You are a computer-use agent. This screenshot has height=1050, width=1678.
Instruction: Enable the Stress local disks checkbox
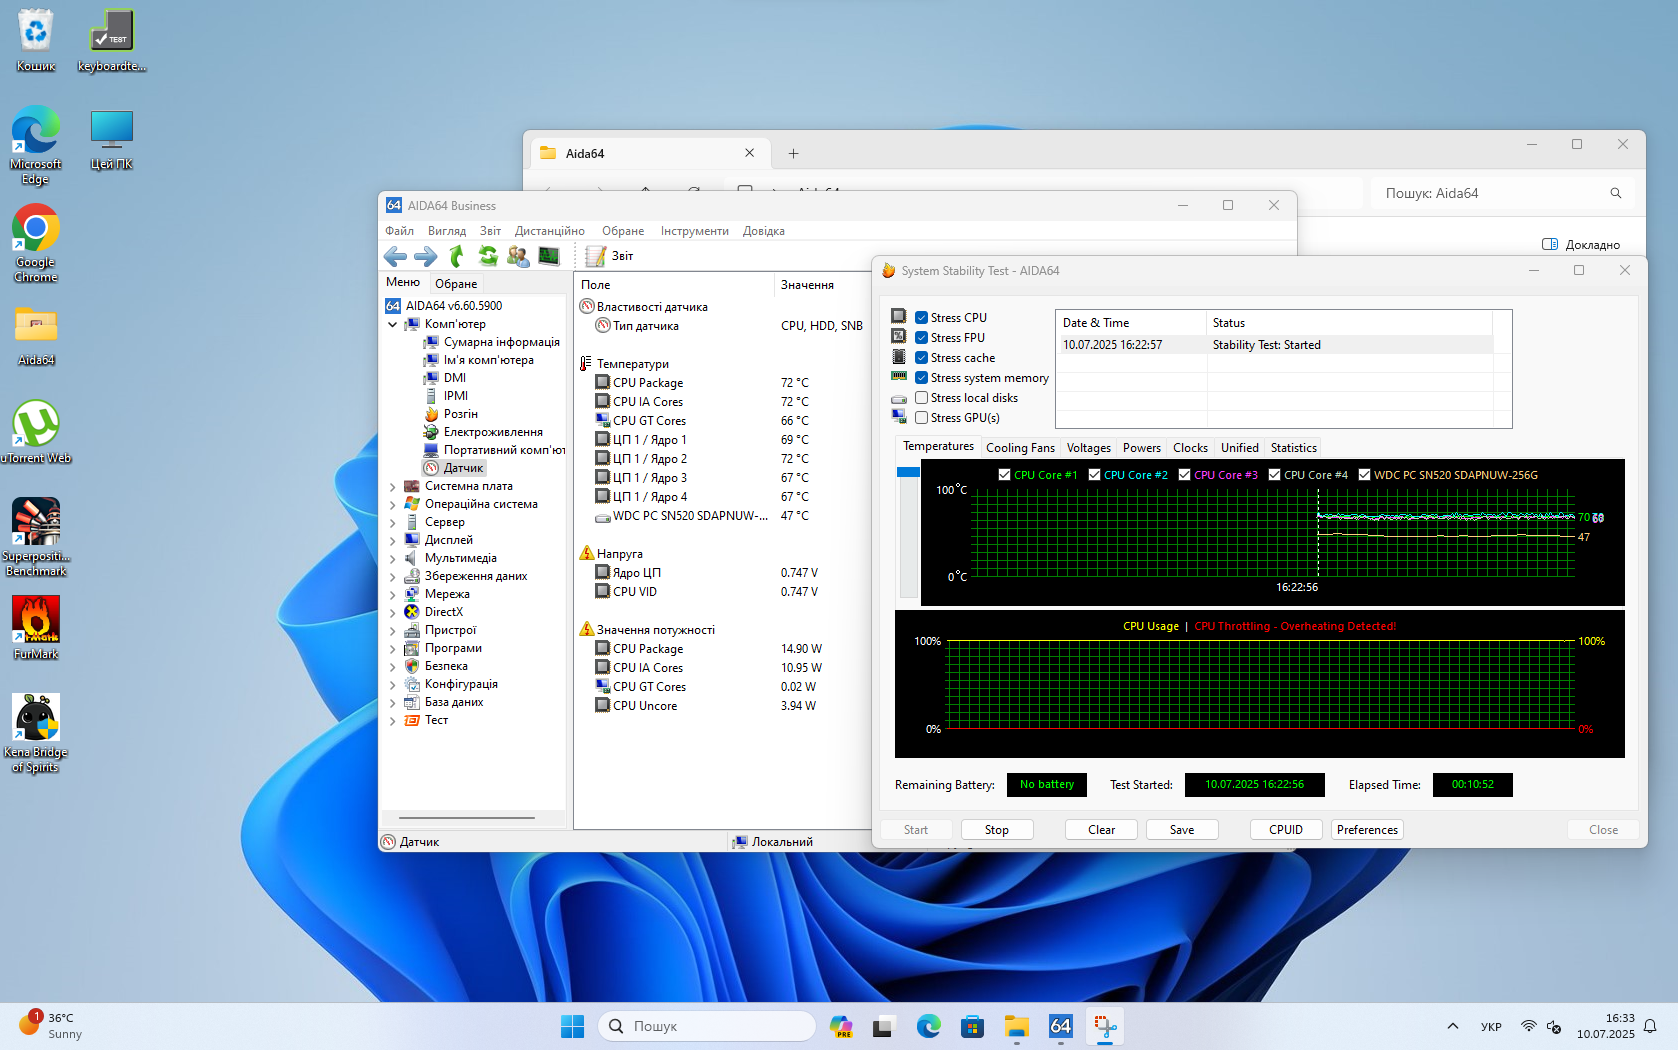pos(921,398)
